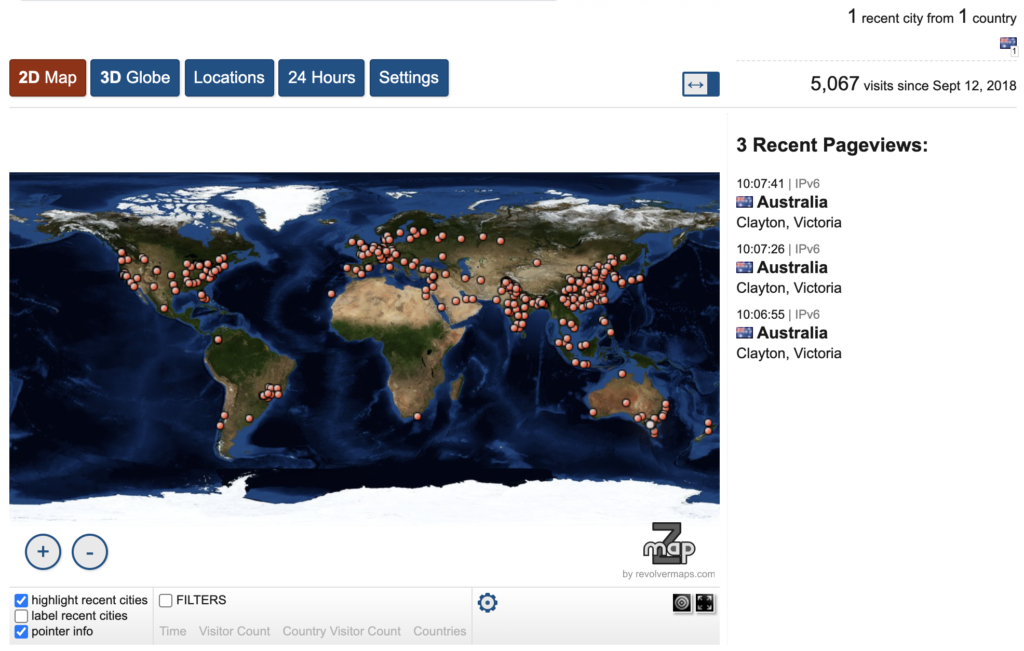1024x651 pixels.
Task: Open map options via the blue gear icon
Action: (487, 602)
